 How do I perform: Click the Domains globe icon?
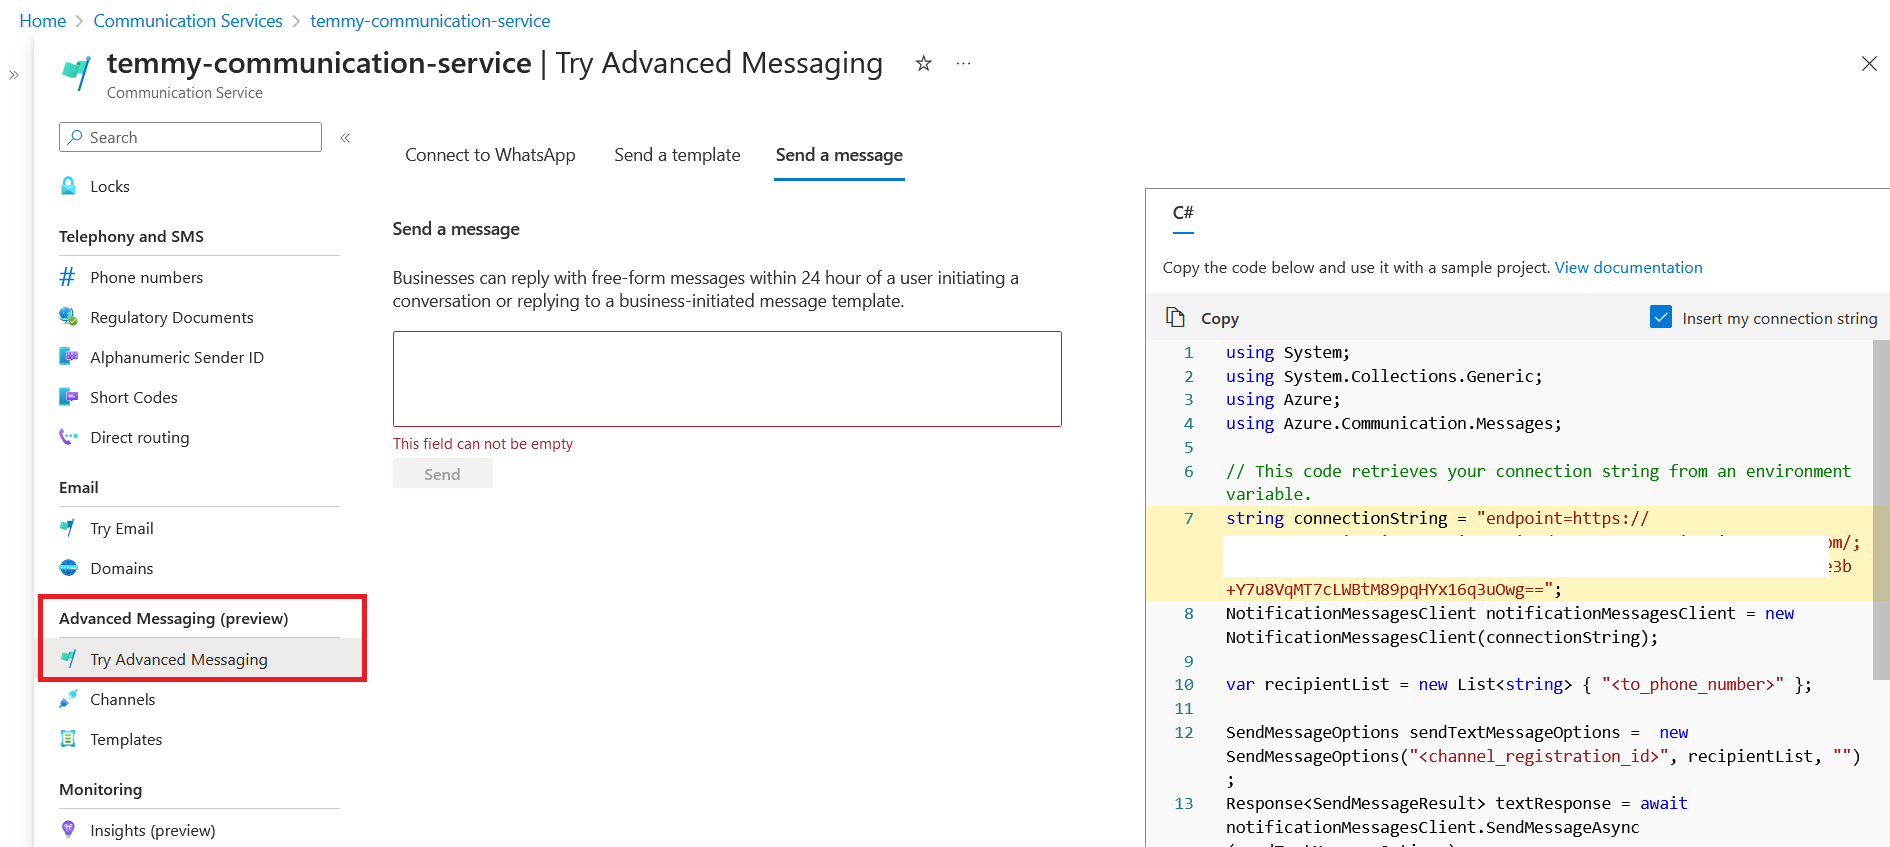tap(68, 568)
